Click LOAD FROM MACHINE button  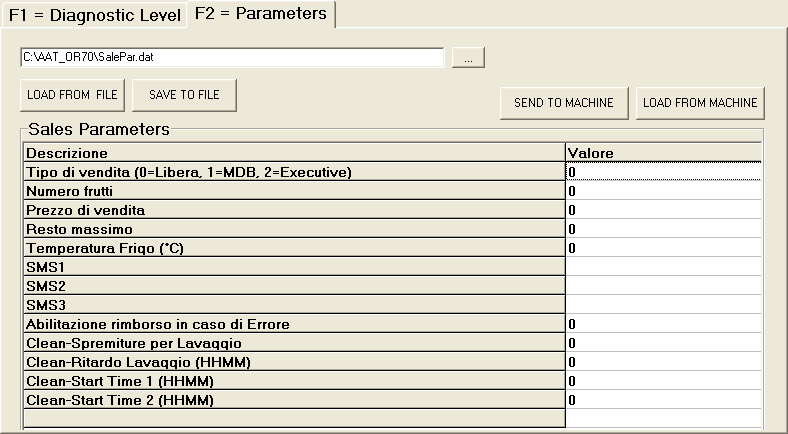[x=700, y=103]
